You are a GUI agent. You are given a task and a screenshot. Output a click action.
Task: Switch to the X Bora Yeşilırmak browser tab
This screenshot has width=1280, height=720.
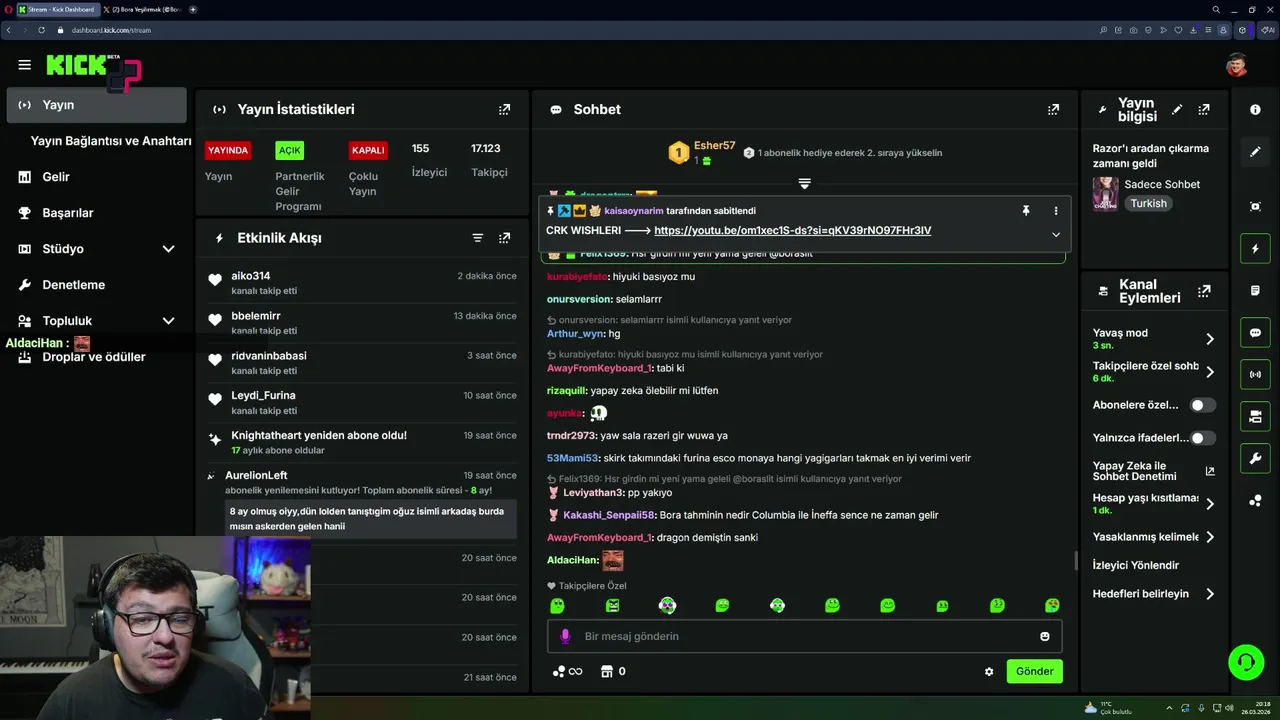click(142, 9)
